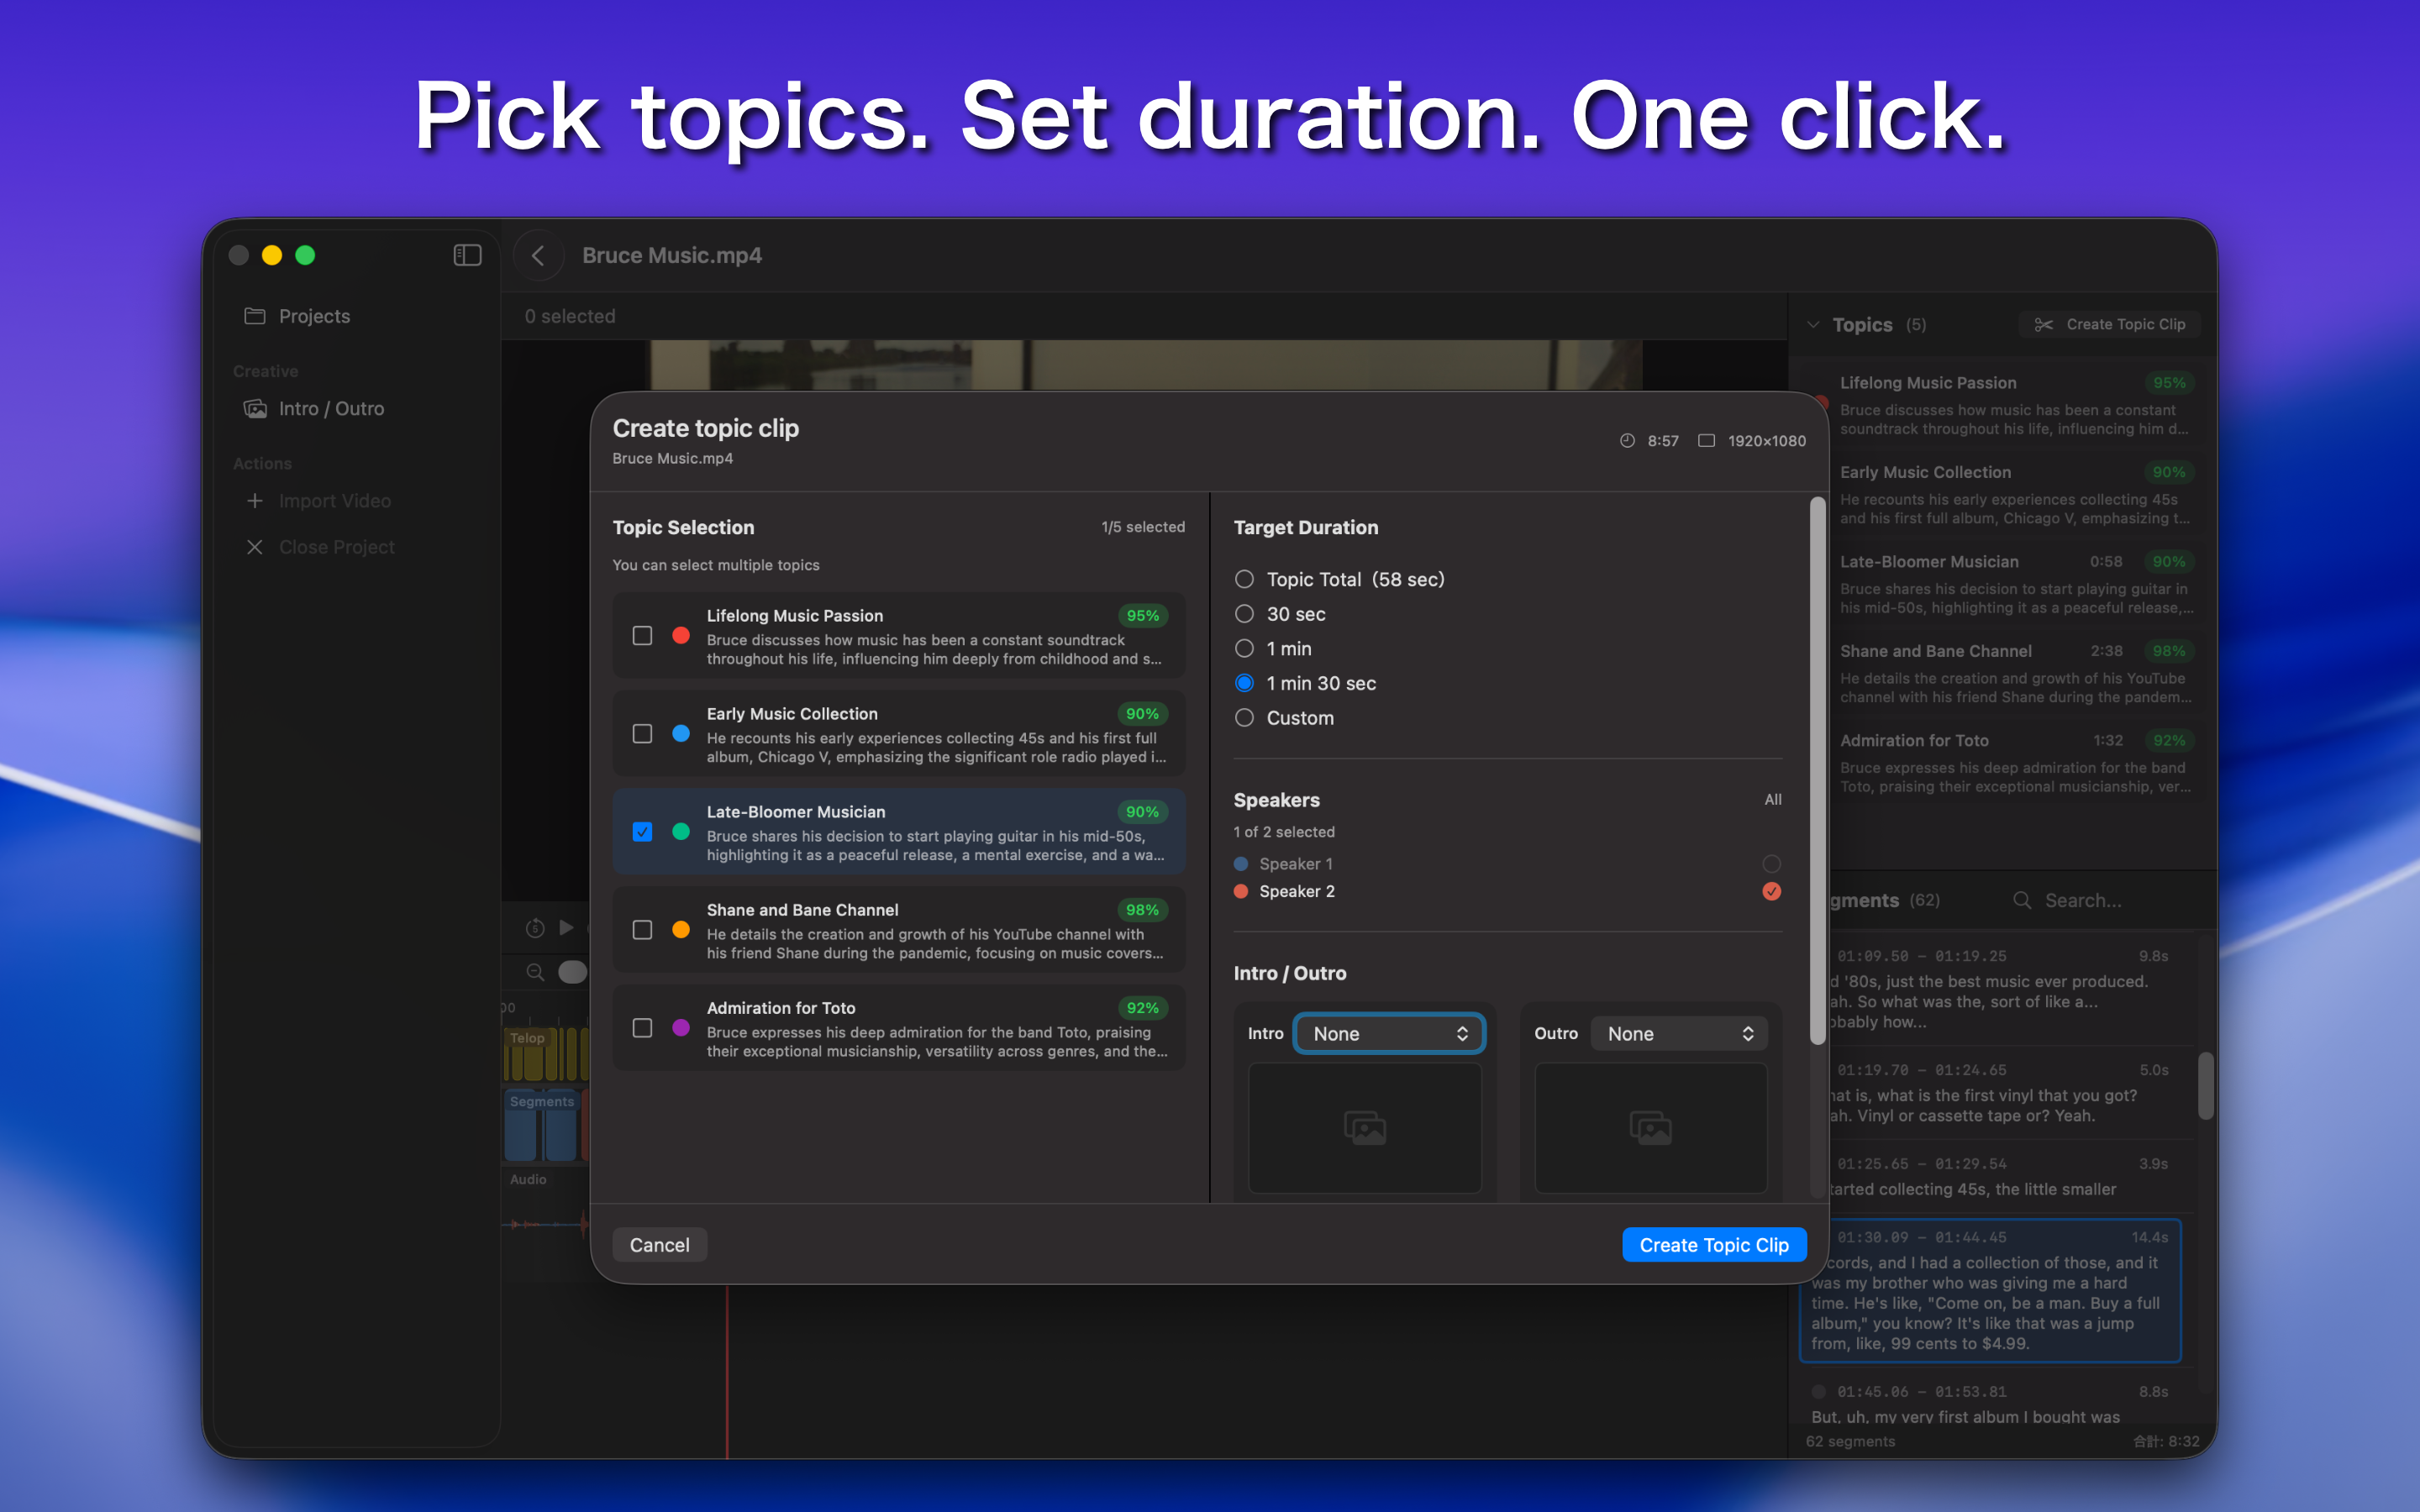Open Projects in the sidebar

[313, 316]
